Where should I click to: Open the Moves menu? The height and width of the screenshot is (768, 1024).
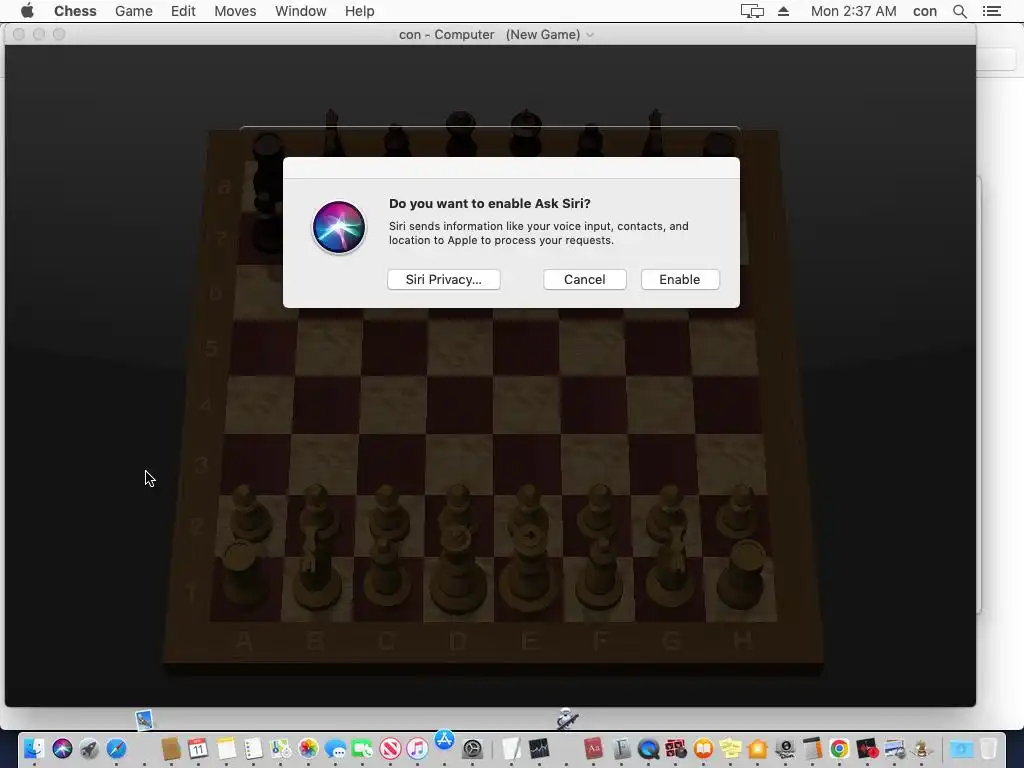[x=235, y=11]
